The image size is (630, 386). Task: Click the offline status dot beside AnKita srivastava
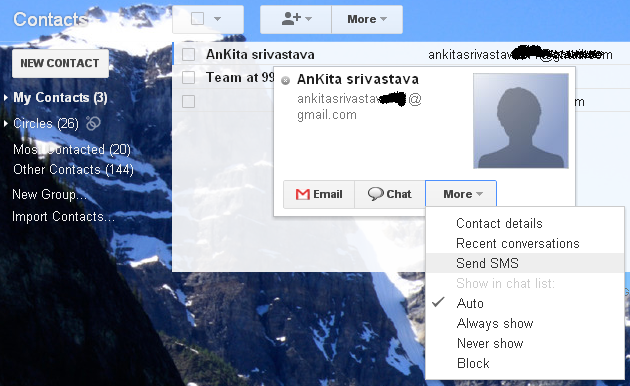click(x=286, y=80)
